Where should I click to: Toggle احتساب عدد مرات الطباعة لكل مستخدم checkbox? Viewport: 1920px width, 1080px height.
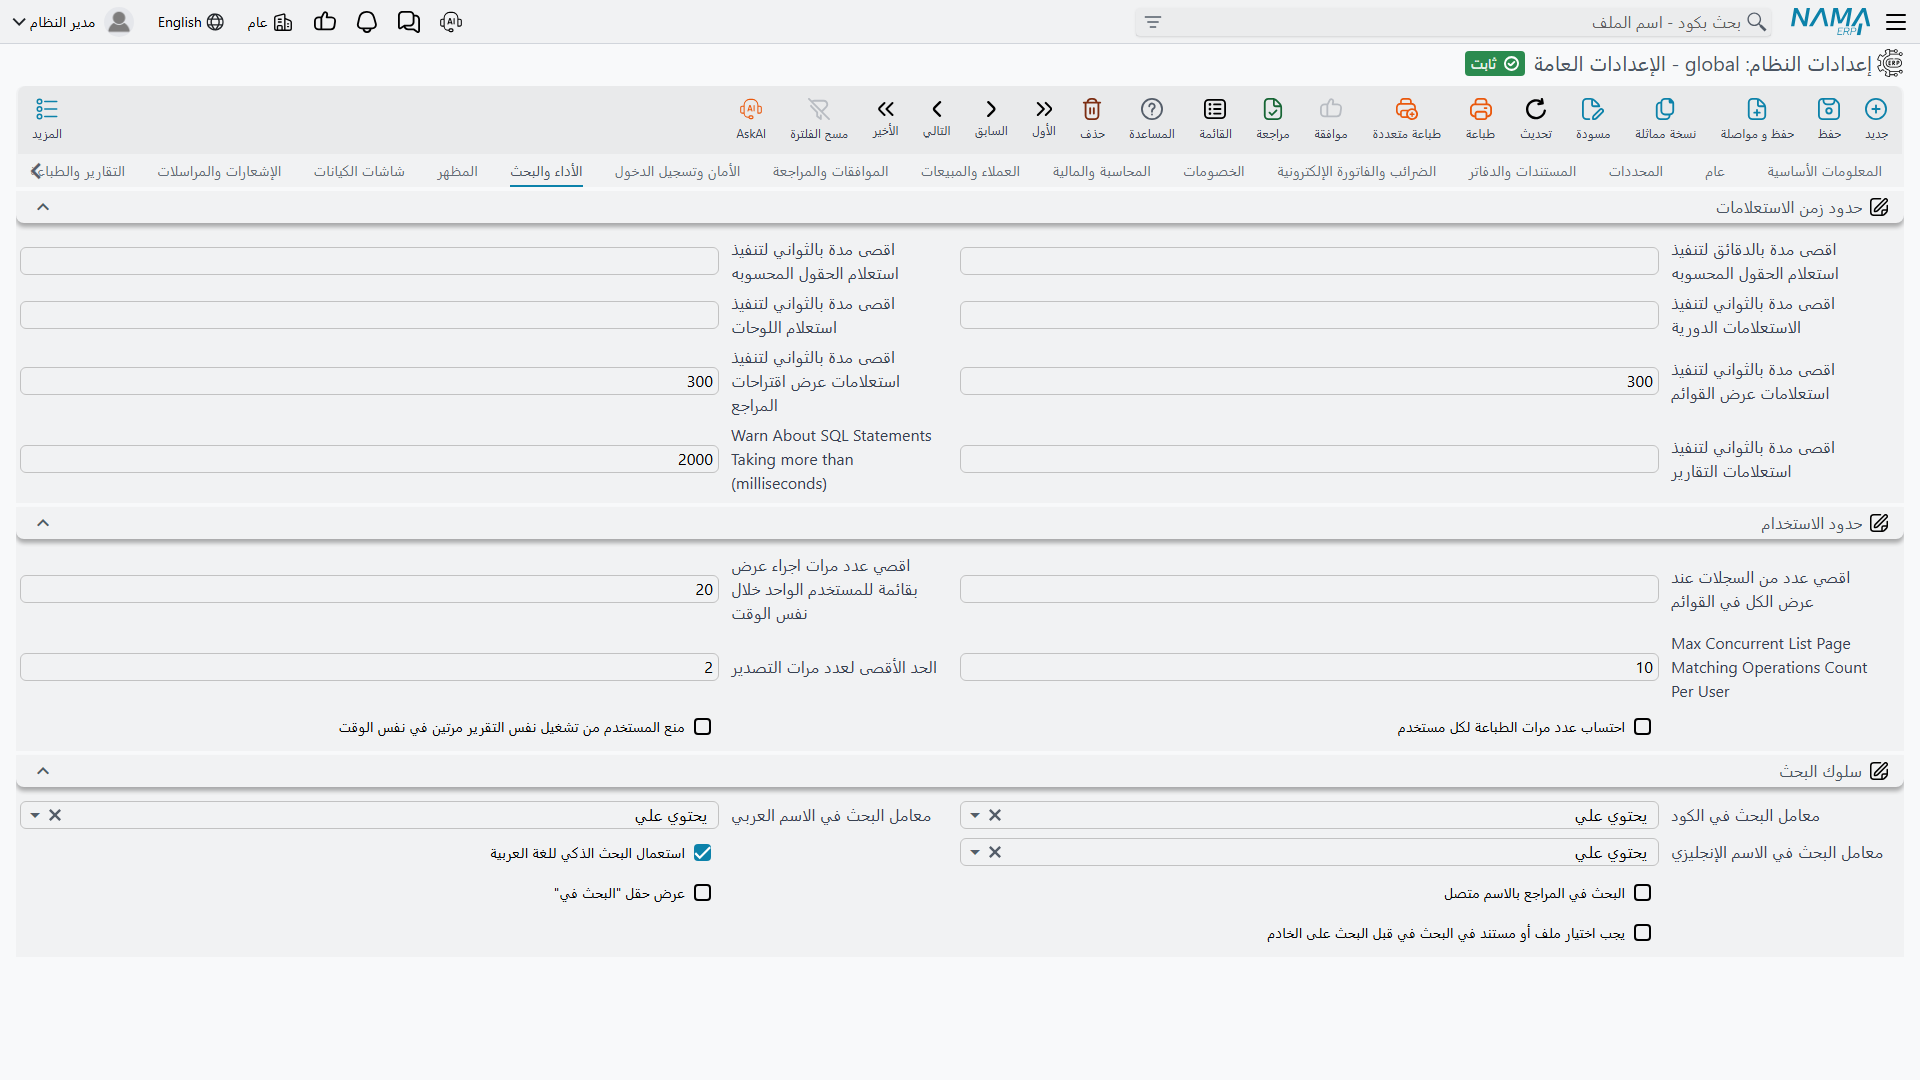click(1643, 727)
